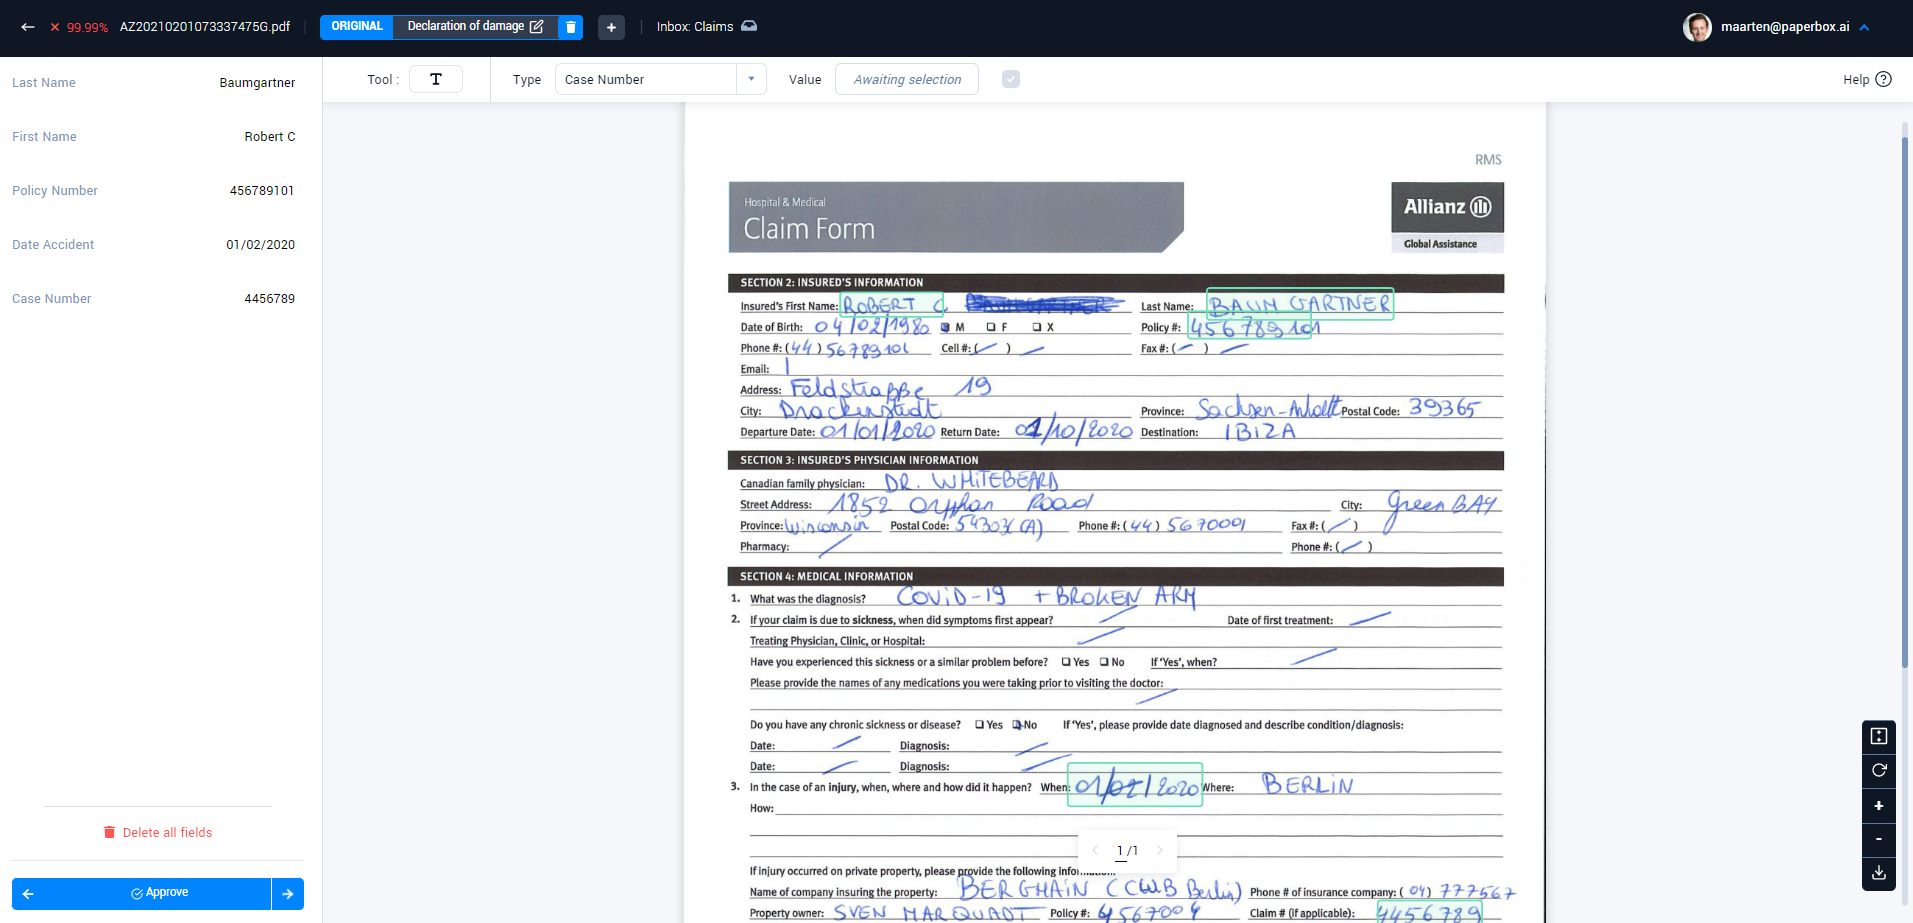The width and height of the screenshot is (1913, 923).
Task: Fit the document to the viewer height
Action: [x=1878, y=736]
